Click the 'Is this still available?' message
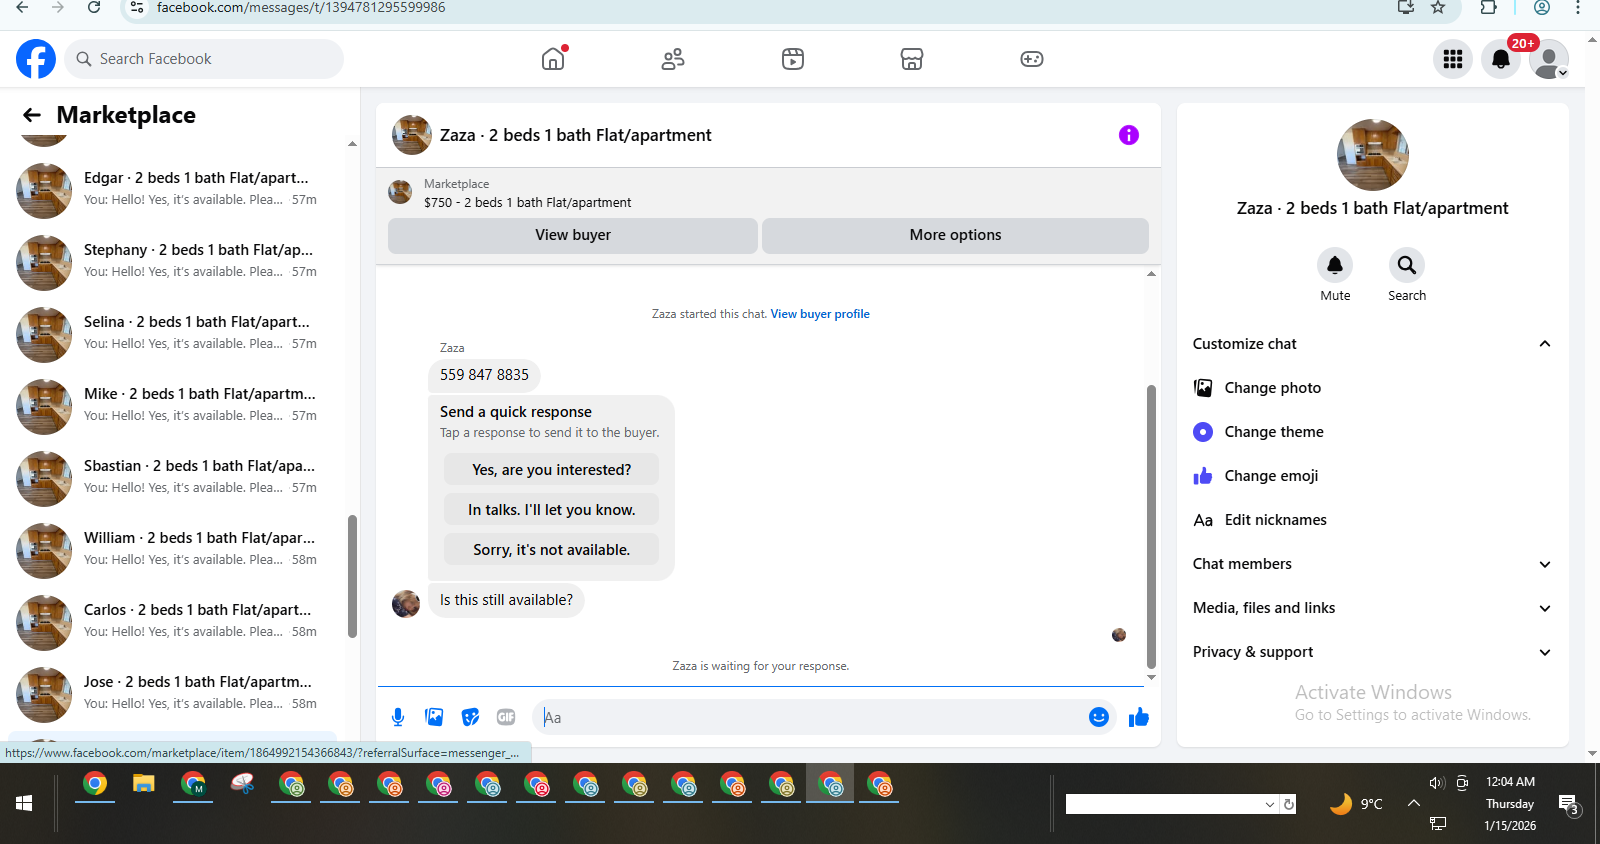 (x=506, y=600)
